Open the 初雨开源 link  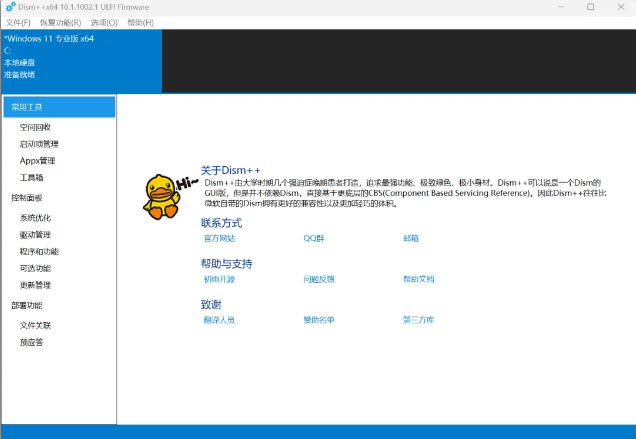coord(219,279)
